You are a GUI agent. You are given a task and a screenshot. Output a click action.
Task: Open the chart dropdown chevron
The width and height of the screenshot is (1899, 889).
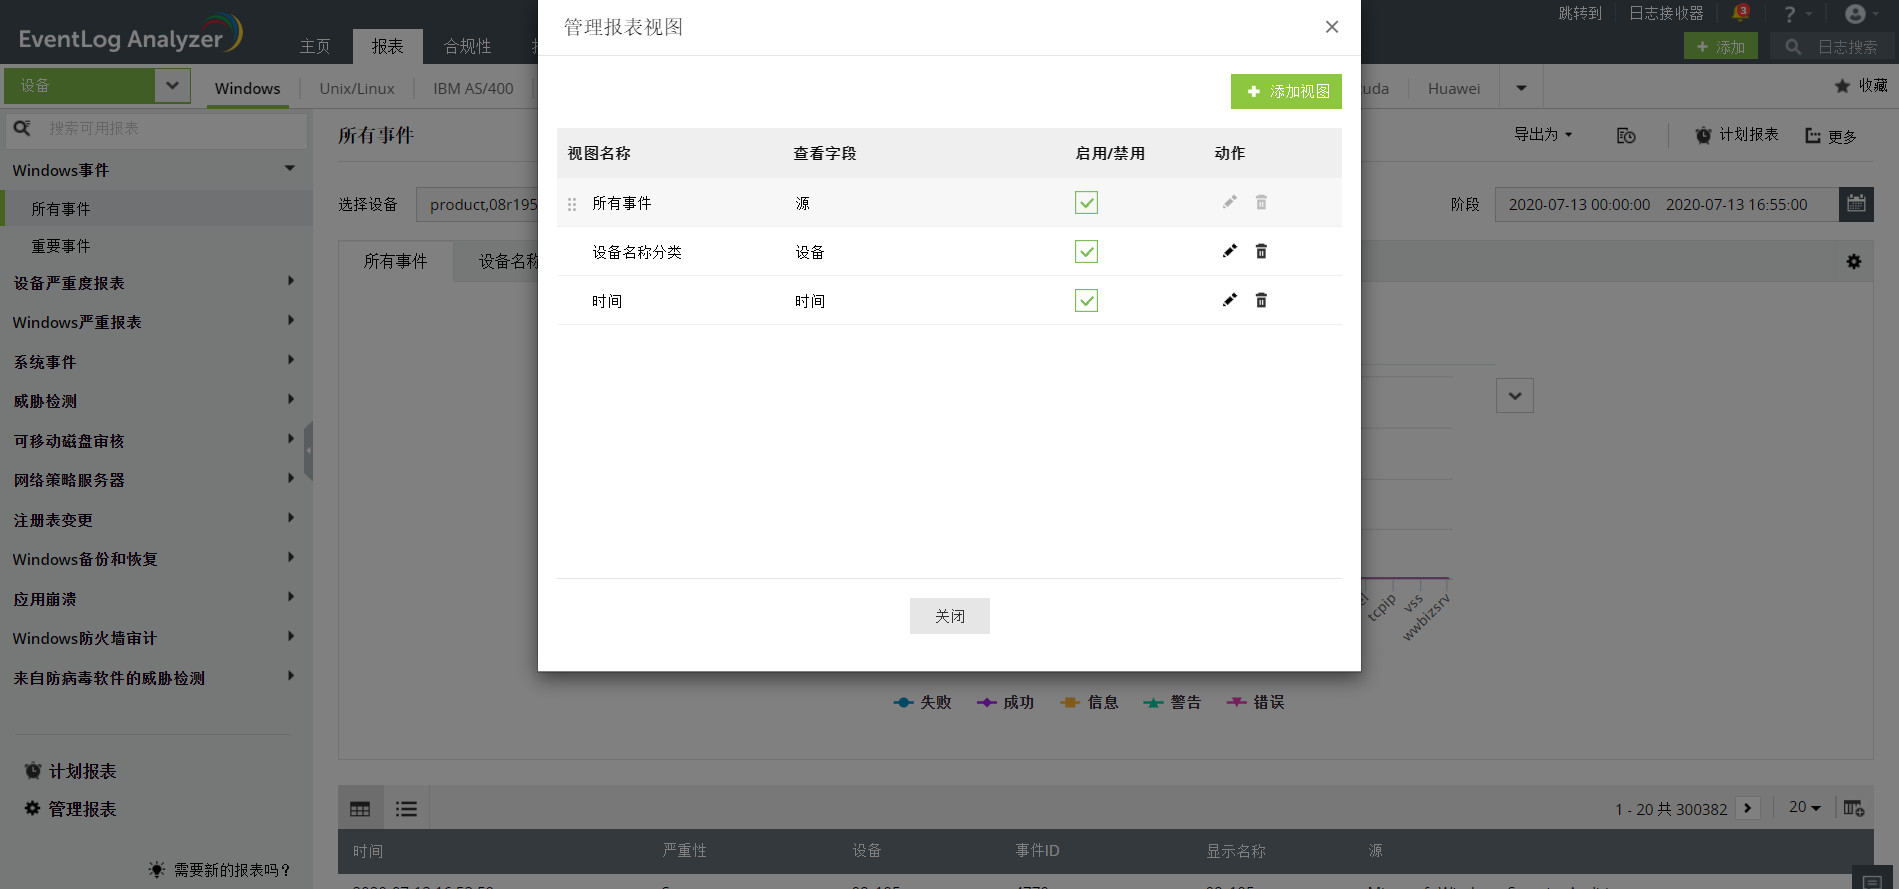coord(1515,396)
